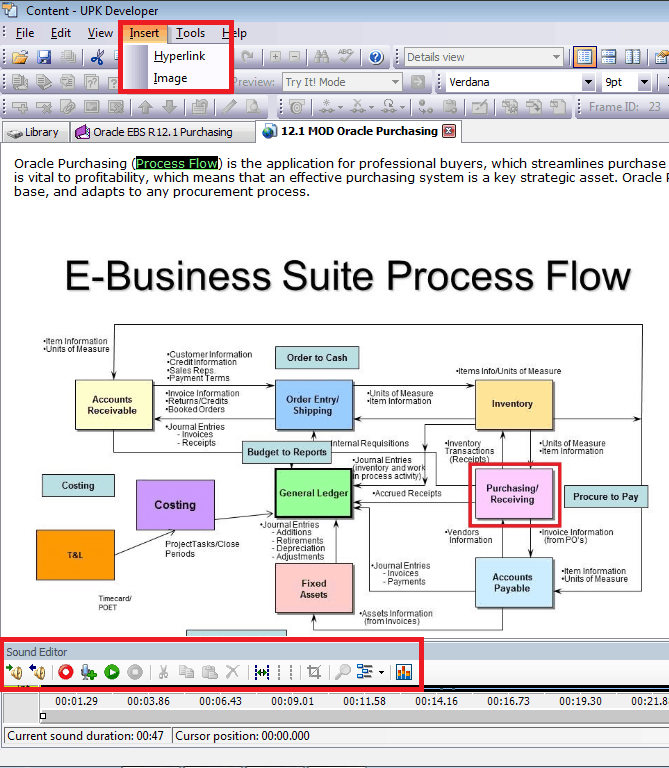Click the move down arrow icon

click(x=169, y=107)
